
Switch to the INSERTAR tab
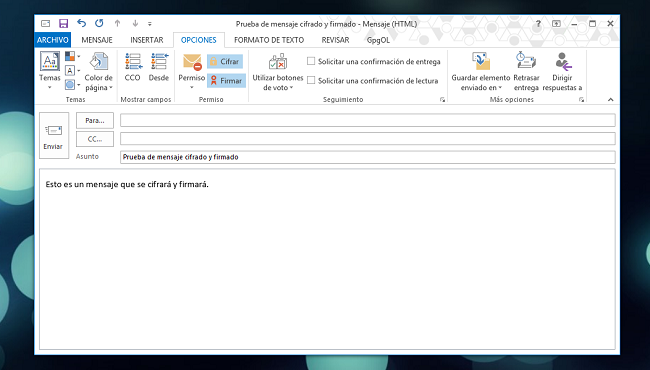tap(147, 40)
